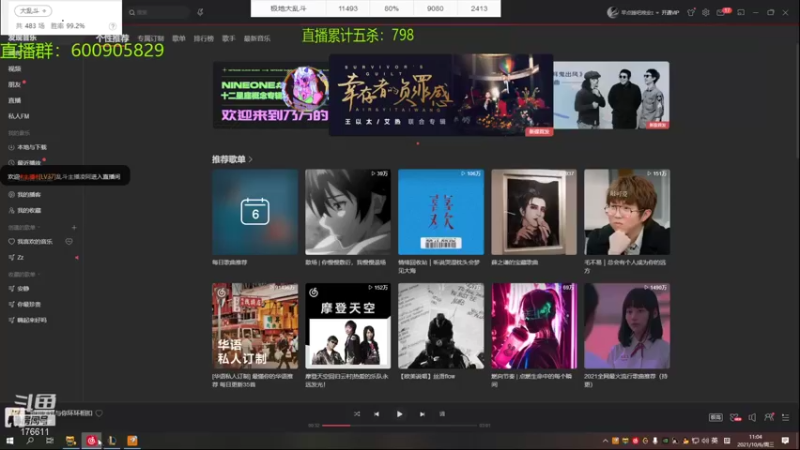
Task: Open the listen-together icon in player bar
Action: pos(769,417)
